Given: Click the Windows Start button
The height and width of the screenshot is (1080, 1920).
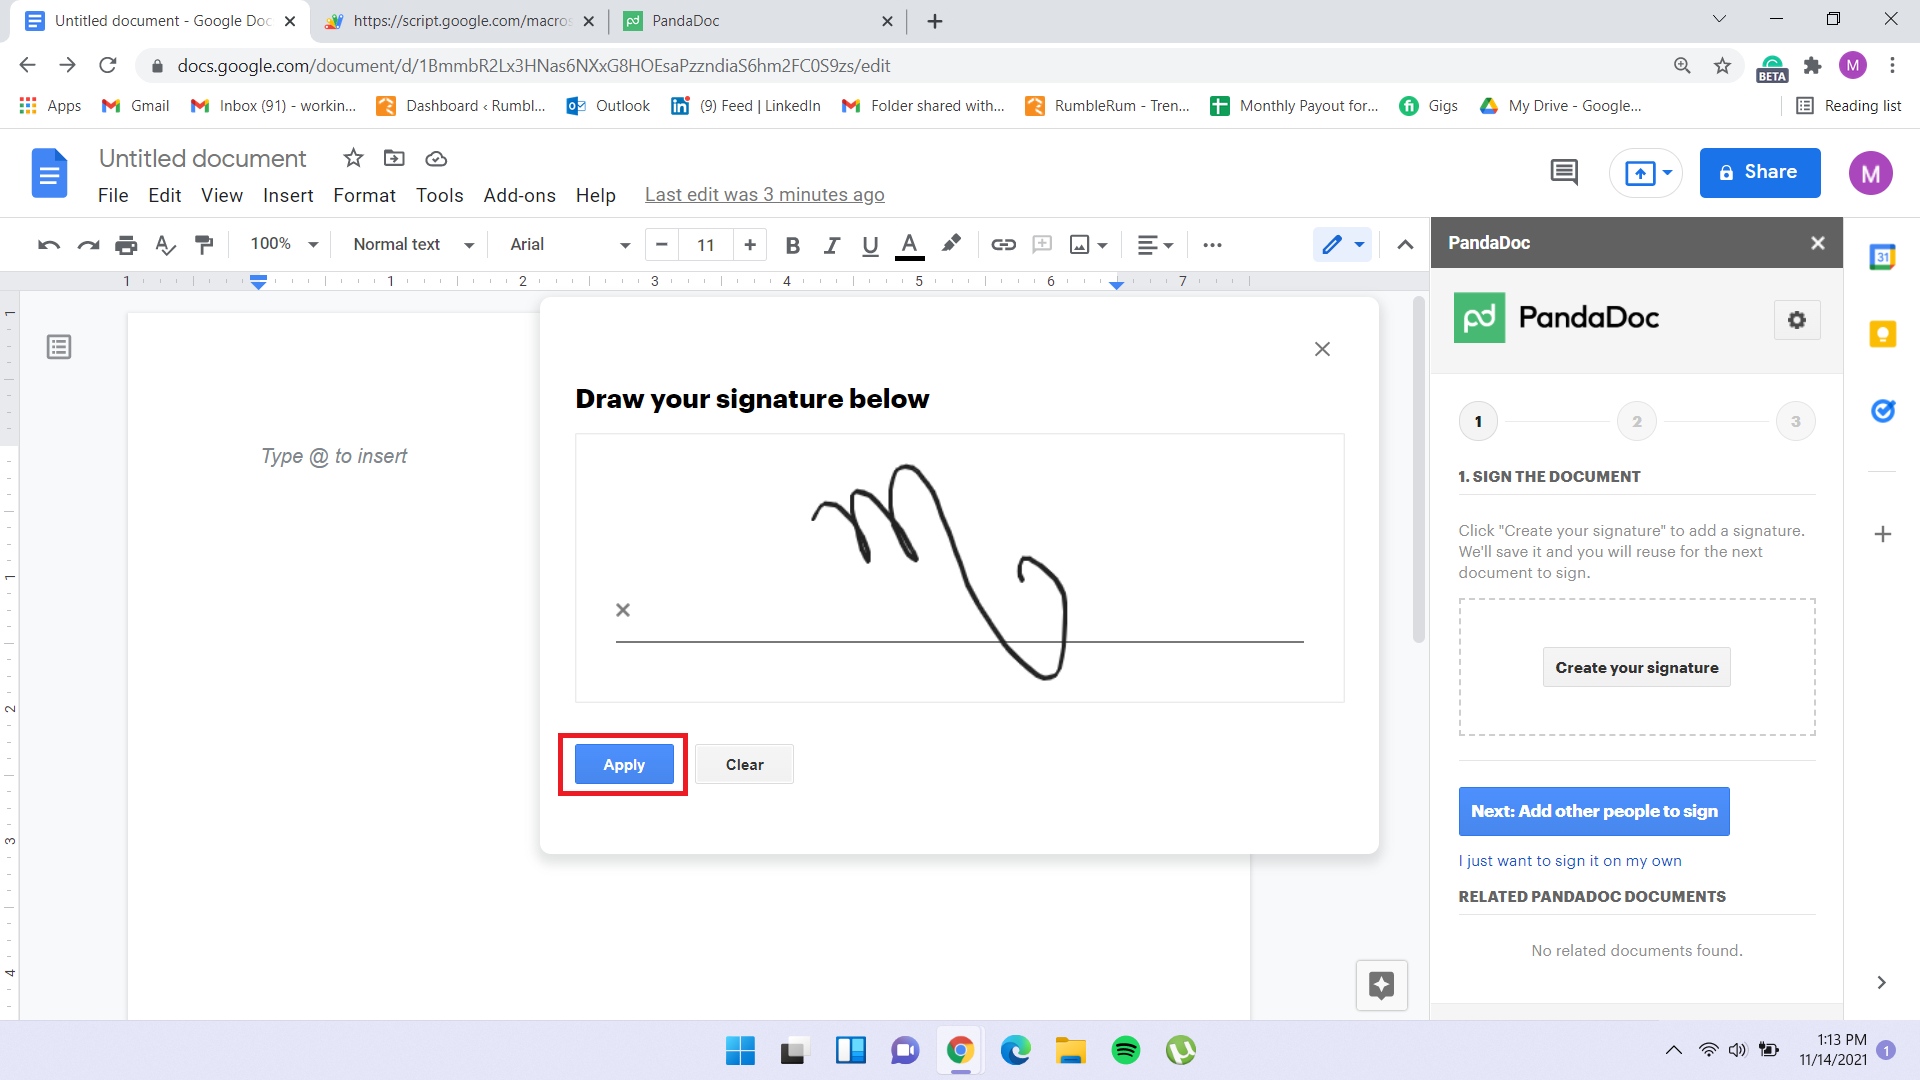Looking at the screenshot, I should click(740, 1050).
